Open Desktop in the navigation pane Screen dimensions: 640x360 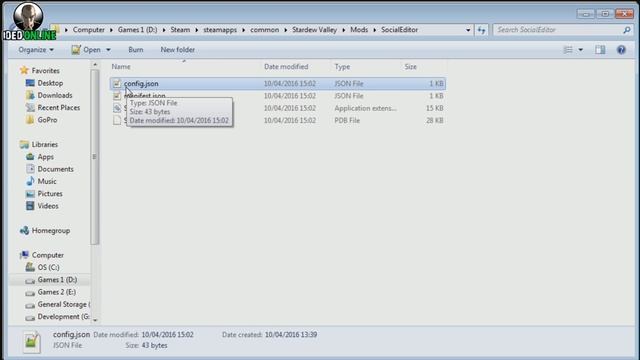(50, 83)
